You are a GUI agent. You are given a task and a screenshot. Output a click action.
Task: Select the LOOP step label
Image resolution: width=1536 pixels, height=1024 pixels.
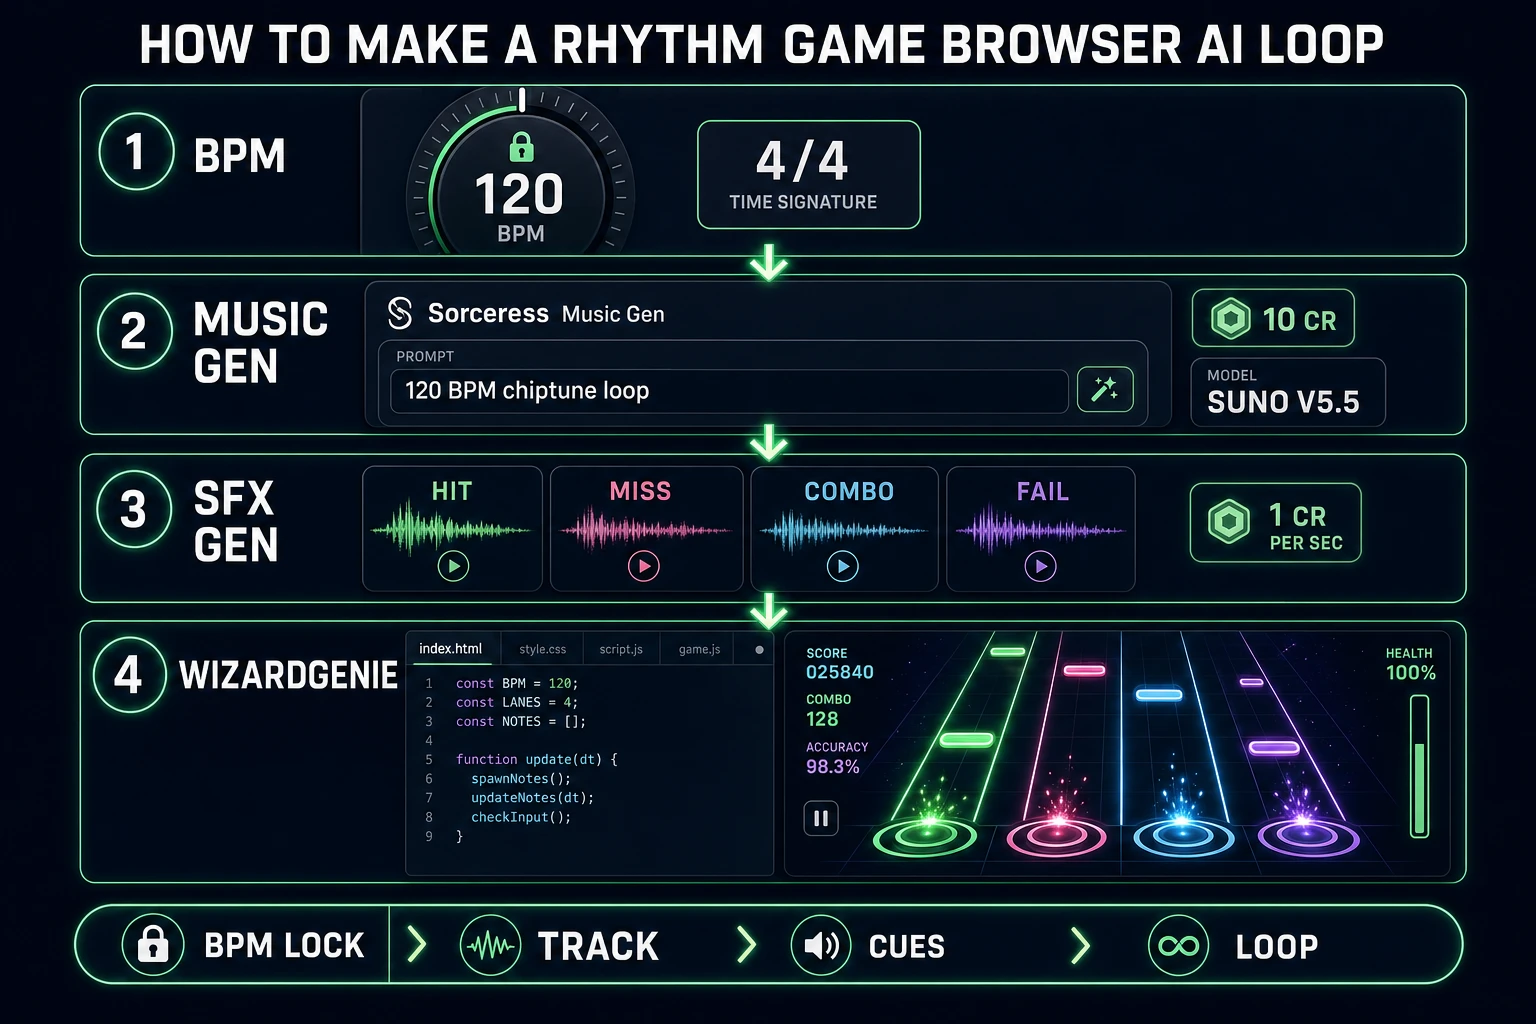pos(1277,947)
